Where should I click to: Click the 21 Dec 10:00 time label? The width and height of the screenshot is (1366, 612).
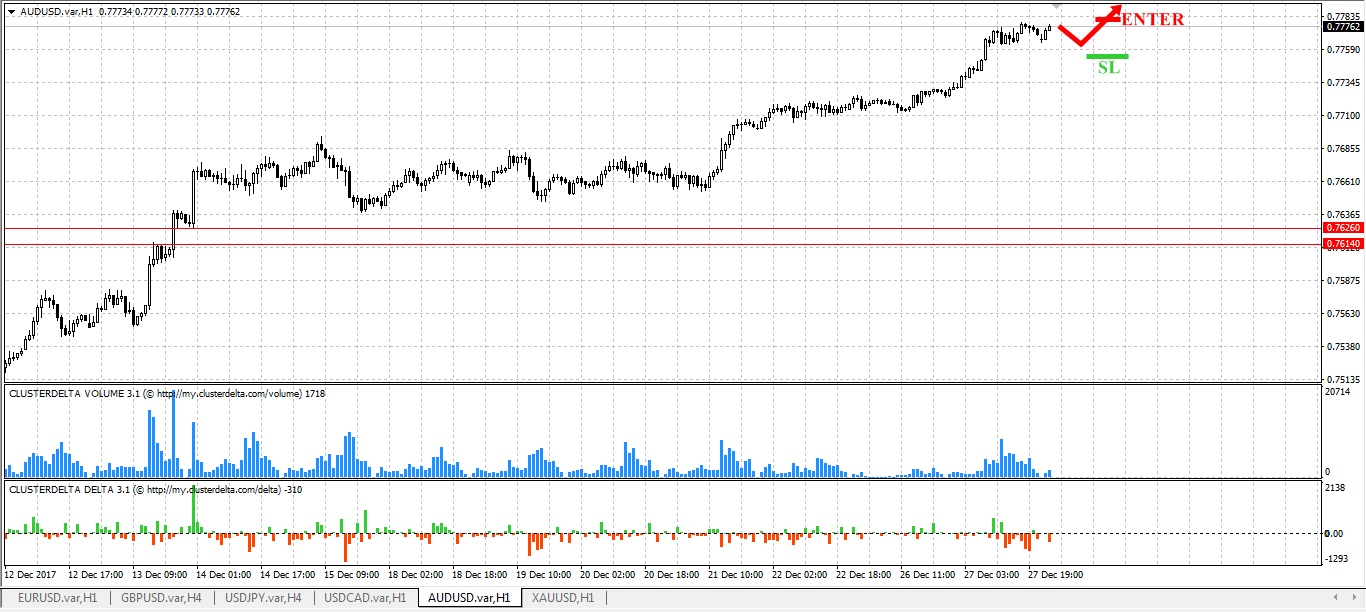[x=736, y=576]
